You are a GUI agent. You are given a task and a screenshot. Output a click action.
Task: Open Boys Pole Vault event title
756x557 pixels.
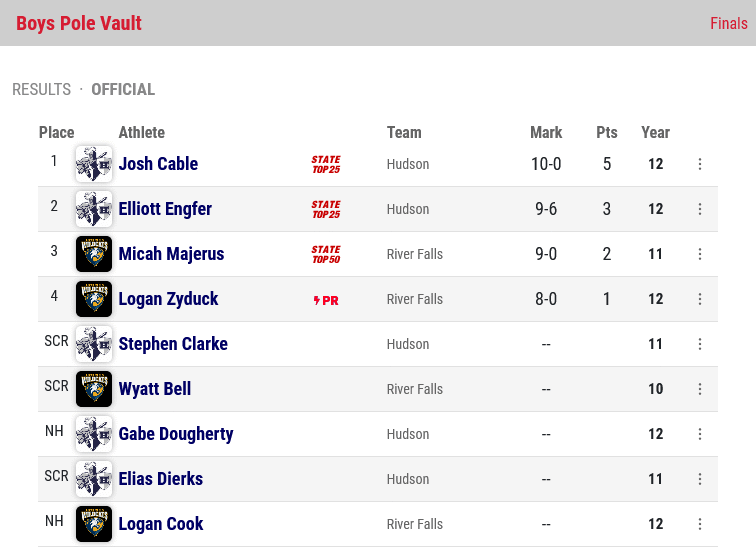click(79, 23)
